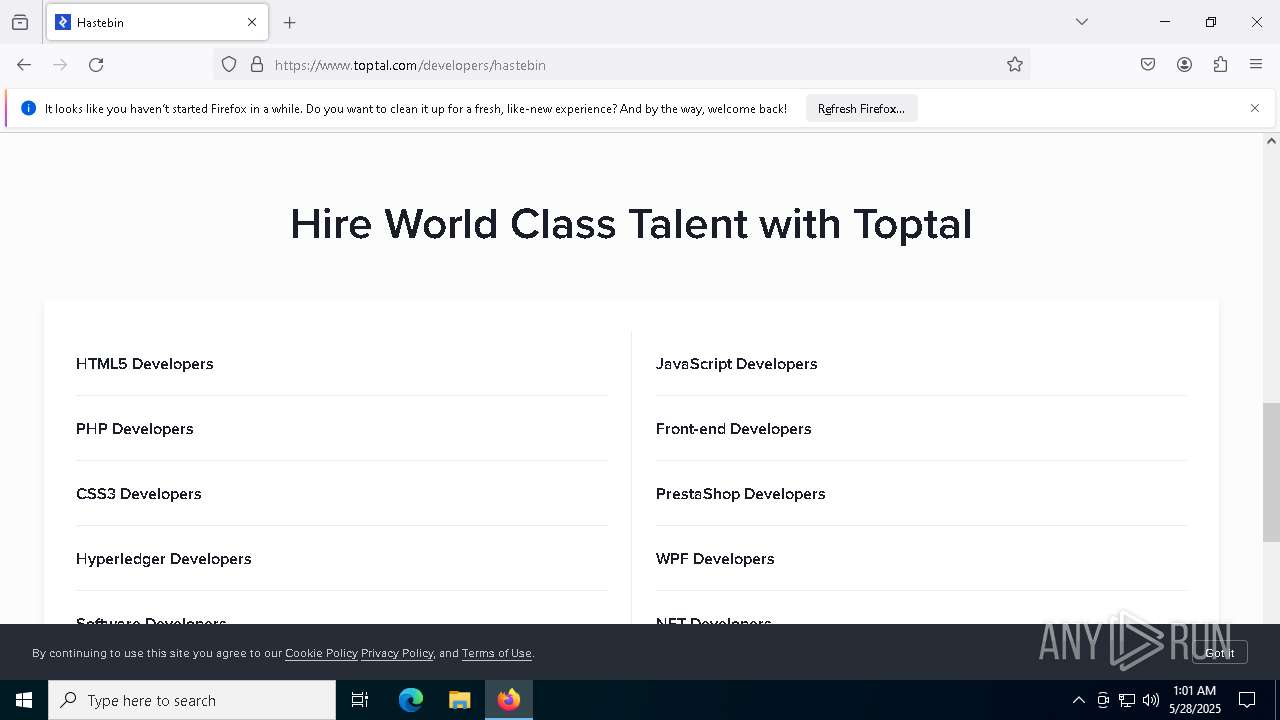The width and height of the screenshot is (1280, 720).
Task: Open Firefox View recent browsing icon
Action: tap(20, 22)
